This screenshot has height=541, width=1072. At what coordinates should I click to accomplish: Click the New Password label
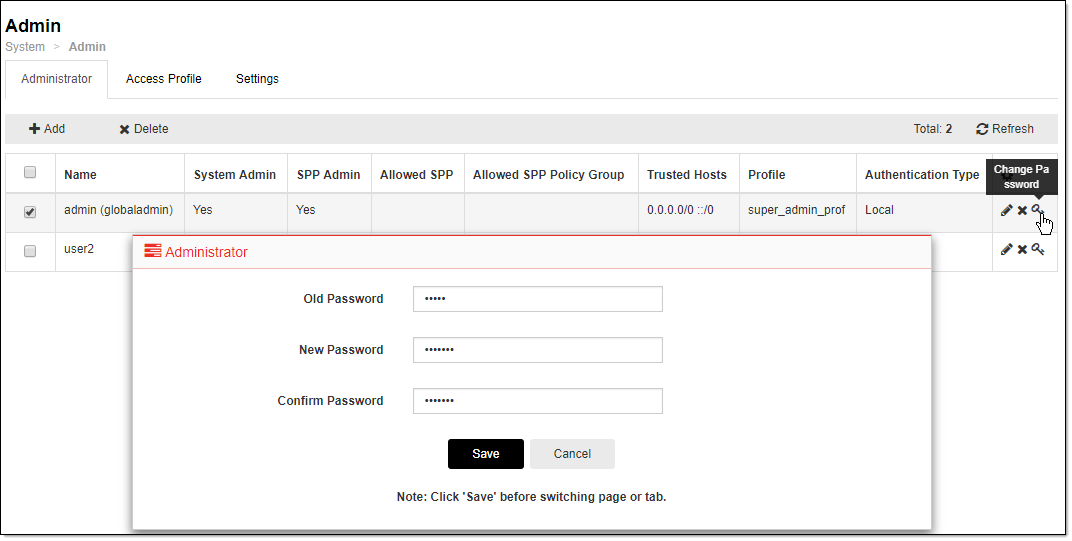pyautogui.click(x=341, y=349)
